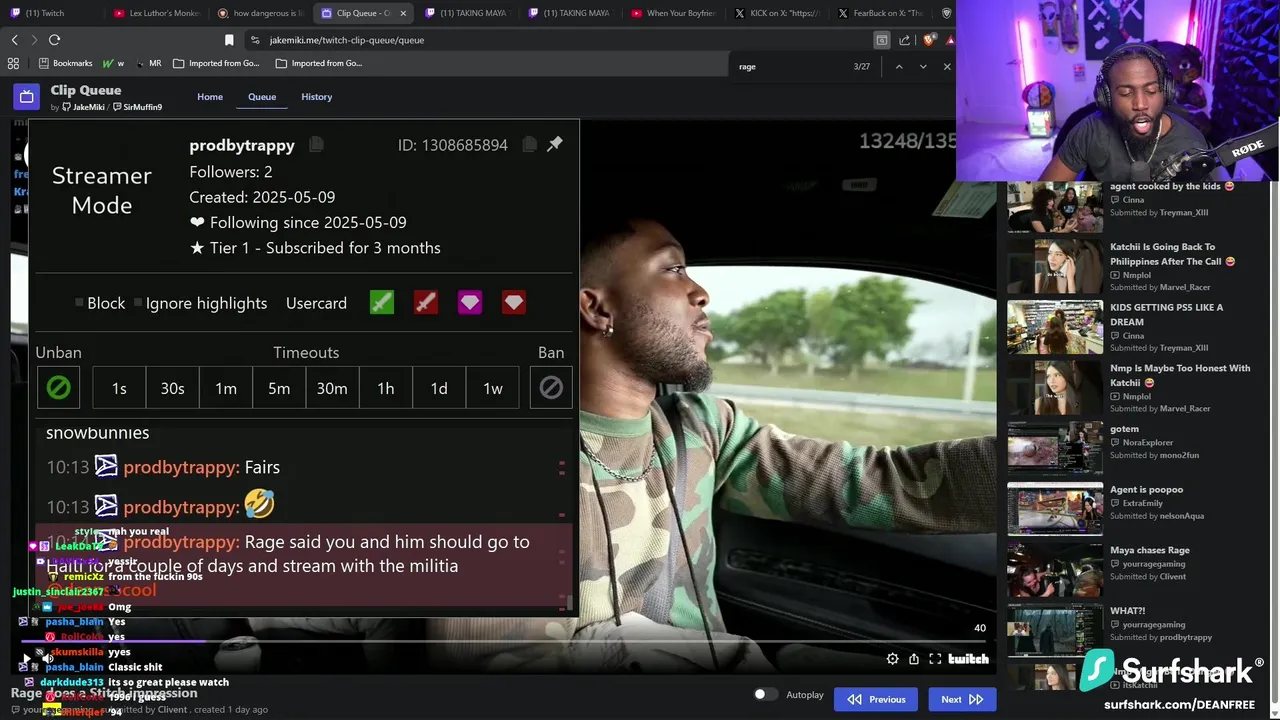Open the SirMuffin9 author link

138,107
